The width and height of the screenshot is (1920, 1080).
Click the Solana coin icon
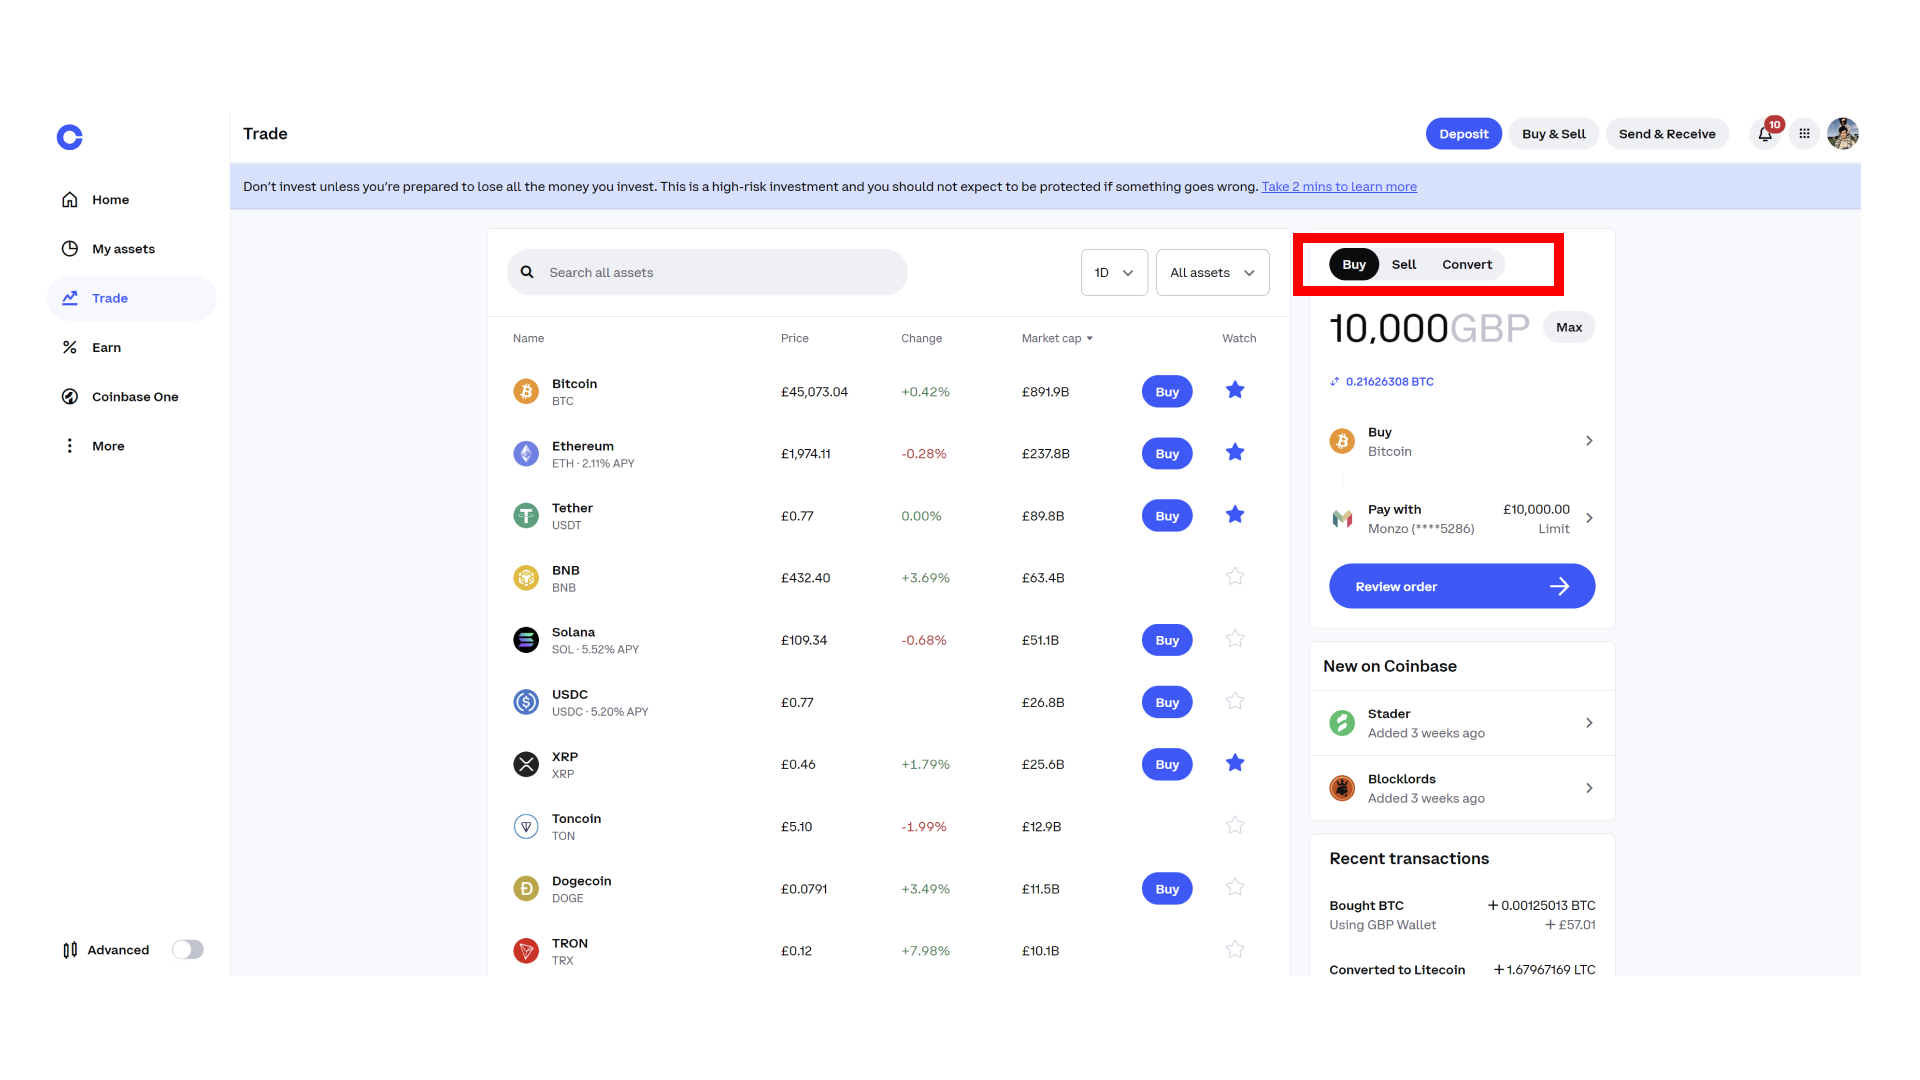click(526, 640)
